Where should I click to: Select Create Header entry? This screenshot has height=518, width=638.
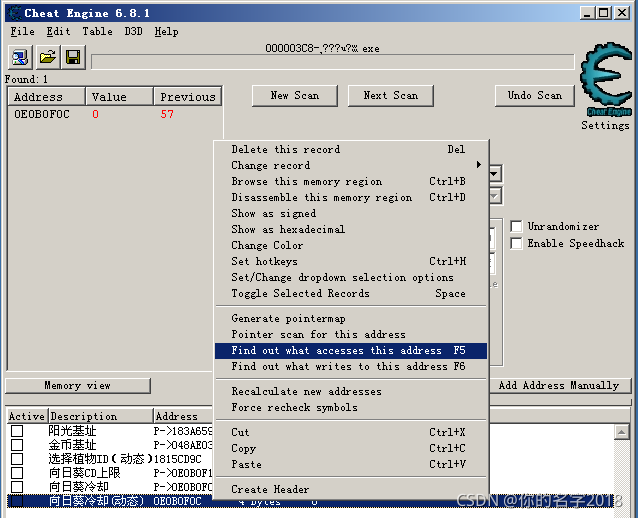[x=351, y=489]
